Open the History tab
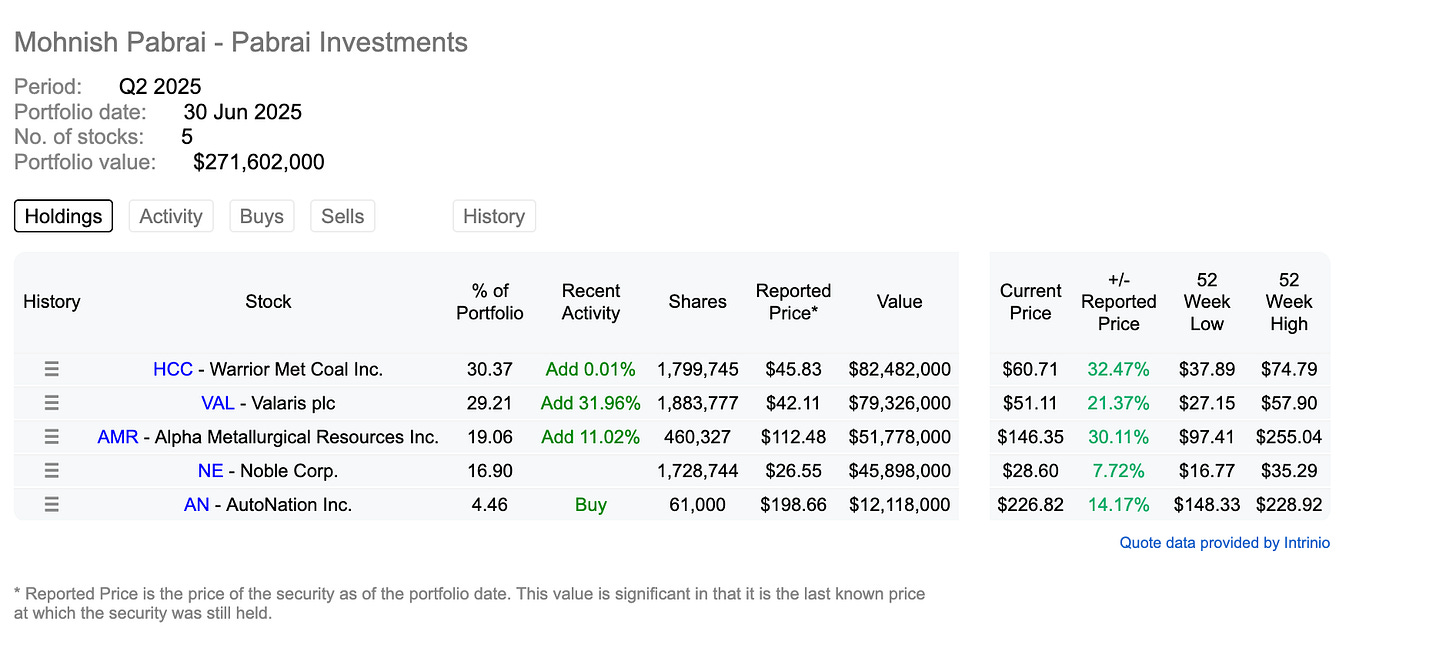This screenshot has height=648, width=1456. [494, 216]
